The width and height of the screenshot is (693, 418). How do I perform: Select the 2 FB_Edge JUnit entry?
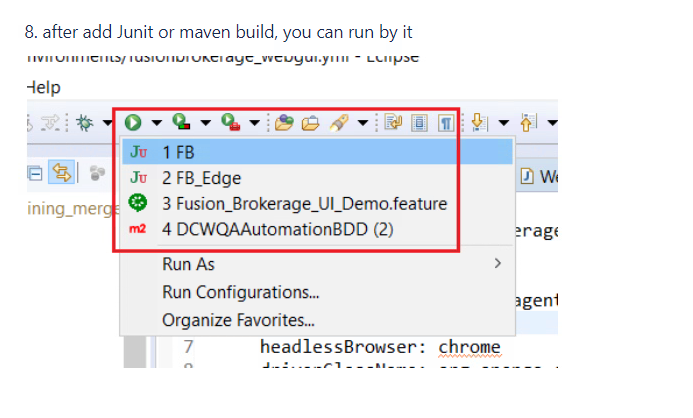(x=317, y=178)
